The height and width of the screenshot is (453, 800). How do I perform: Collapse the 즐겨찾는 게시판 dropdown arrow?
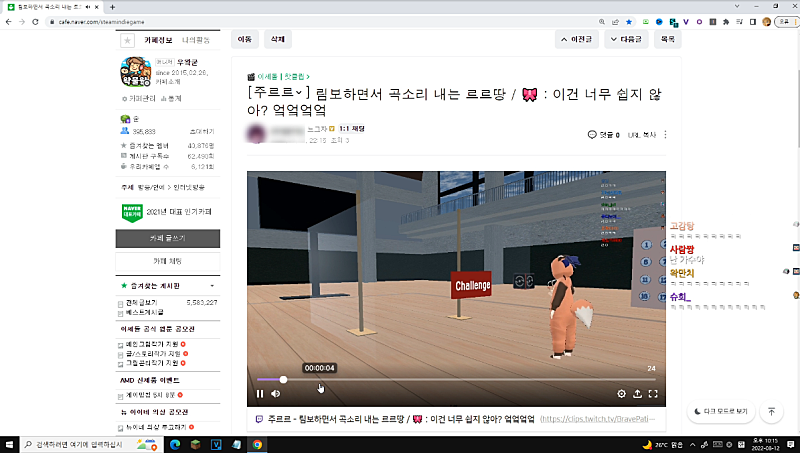point(212,286)
